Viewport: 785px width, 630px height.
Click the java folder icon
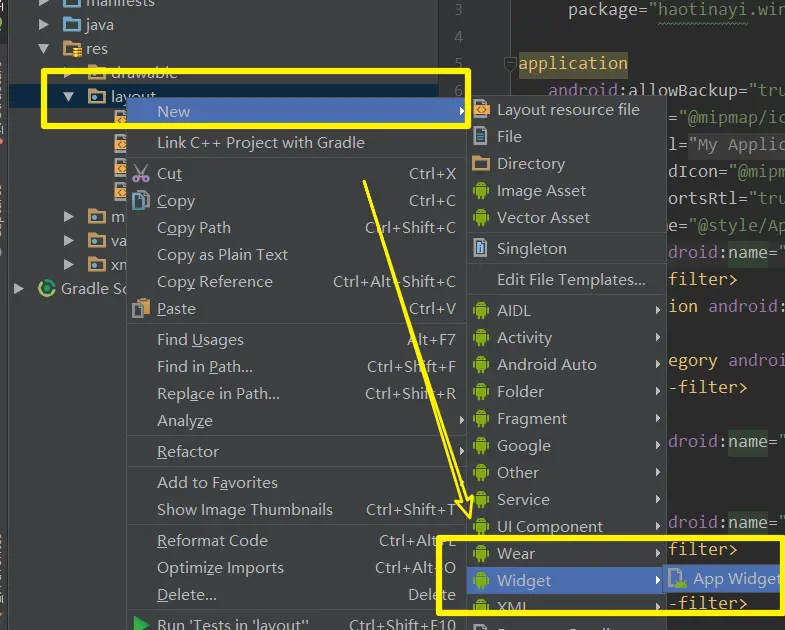[x=72, y=25]
